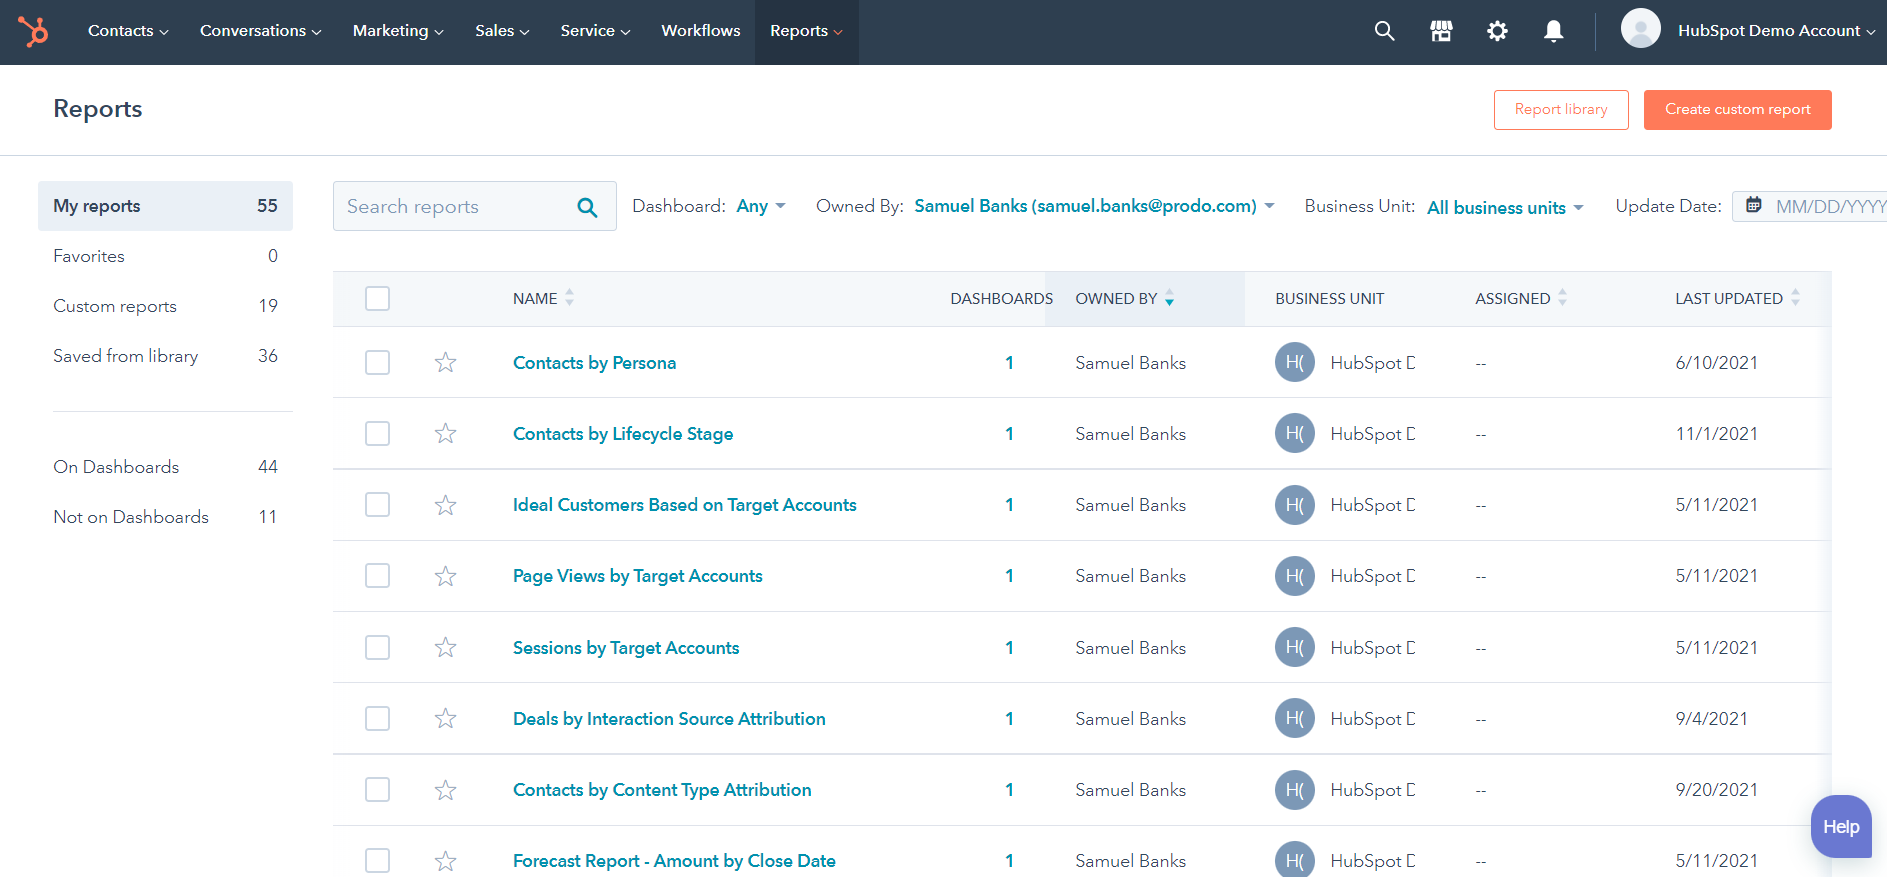Open the Marketplace icon

pos(1441,31)
